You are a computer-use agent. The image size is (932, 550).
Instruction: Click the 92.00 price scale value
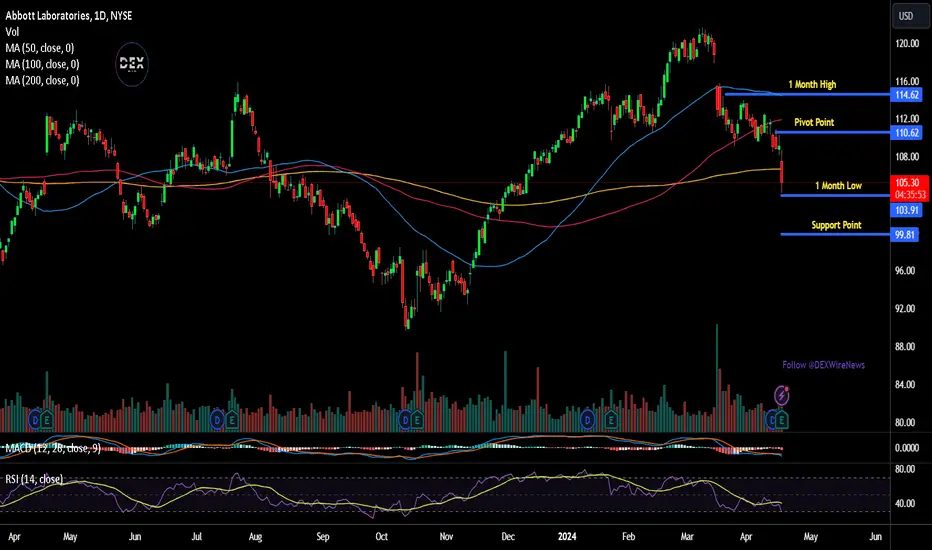[x=907, y=309]
